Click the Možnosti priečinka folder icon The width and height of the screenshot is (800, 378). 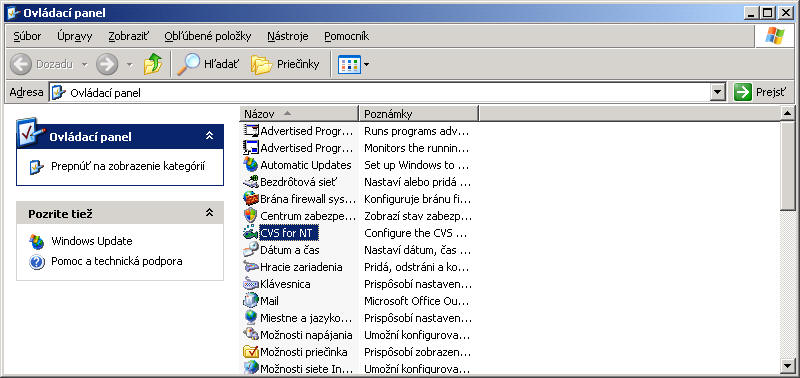coord(251,352)
